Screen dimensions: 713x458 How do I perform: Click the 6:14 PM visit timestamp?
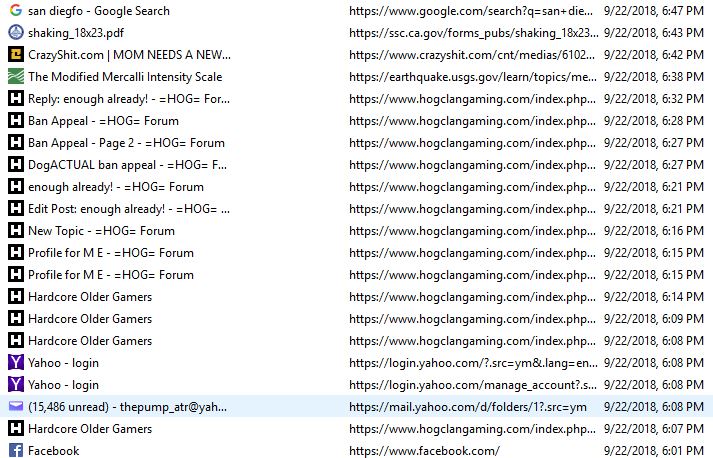point(654,297)
